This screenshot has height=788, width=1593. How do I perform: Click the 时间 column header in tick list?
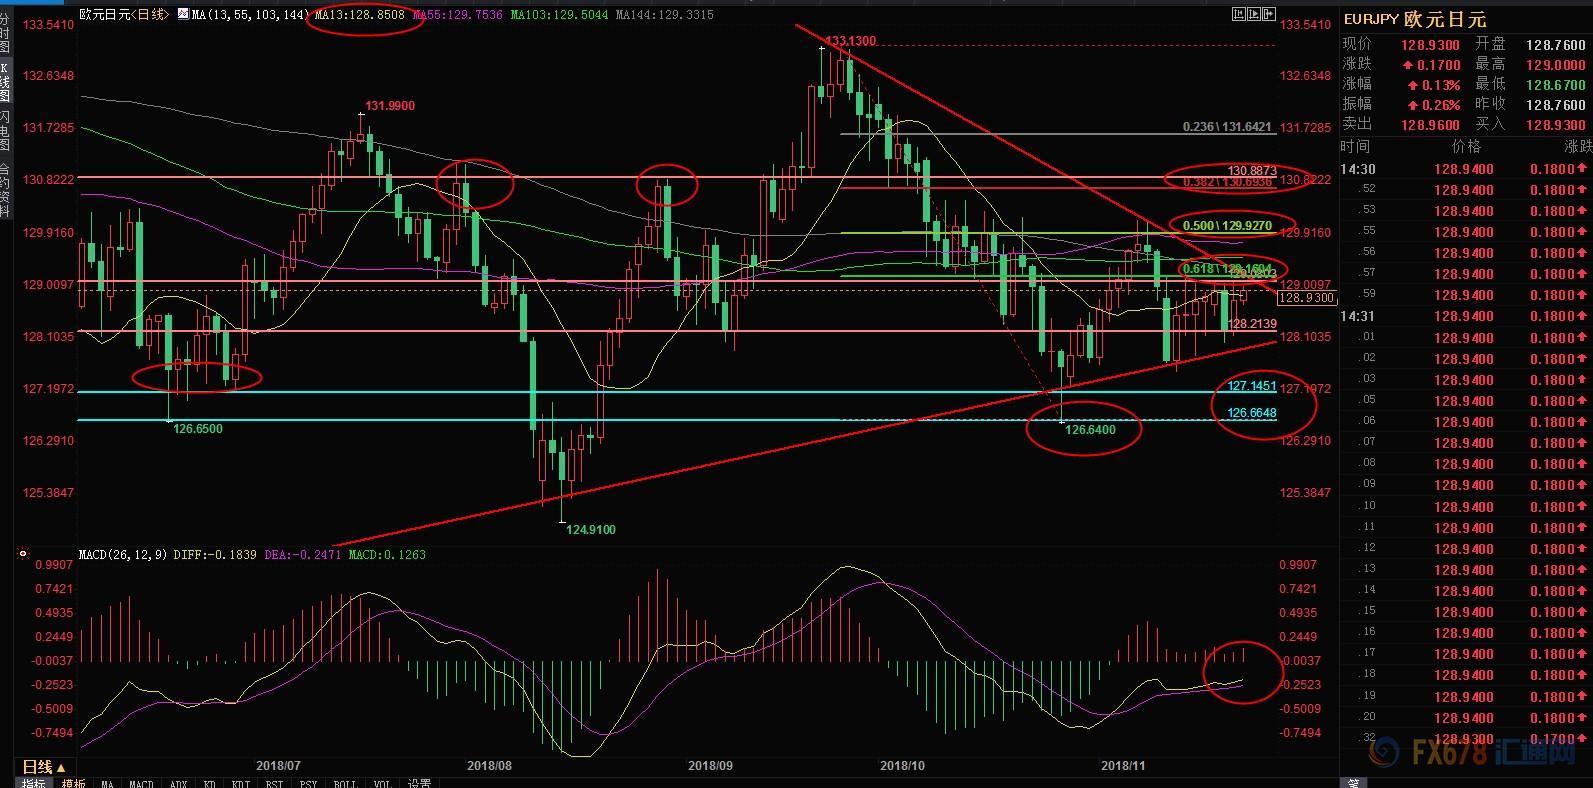coord(1356,147)
